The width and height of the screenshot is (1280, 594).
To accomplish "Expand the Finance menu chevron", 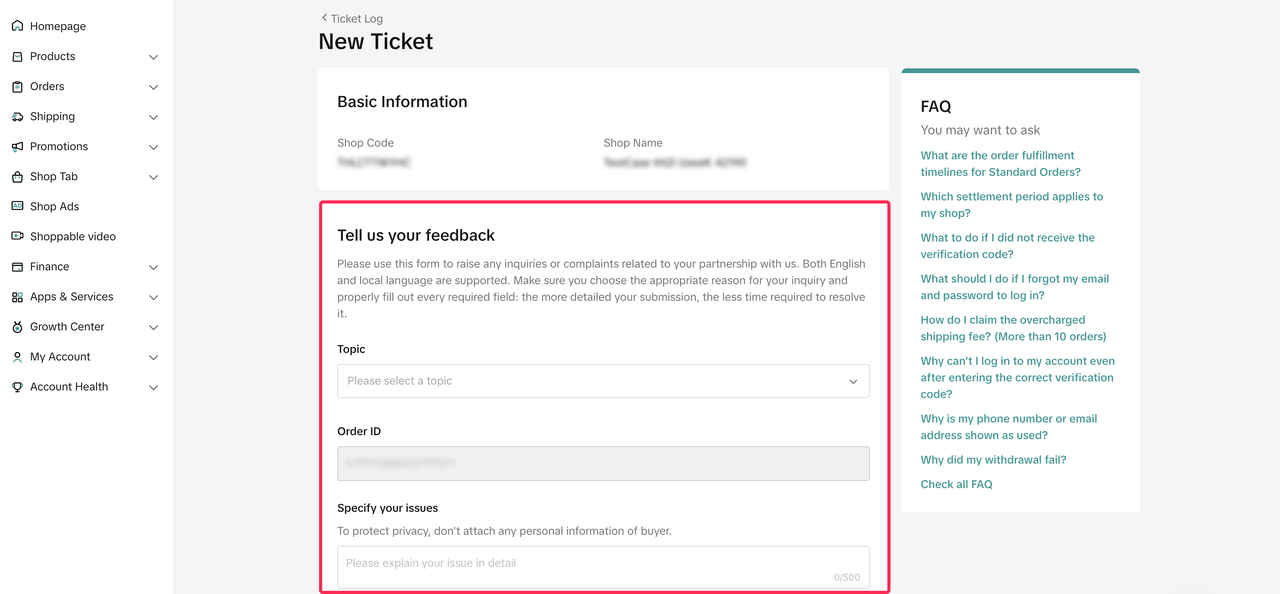I will point(153,267).
